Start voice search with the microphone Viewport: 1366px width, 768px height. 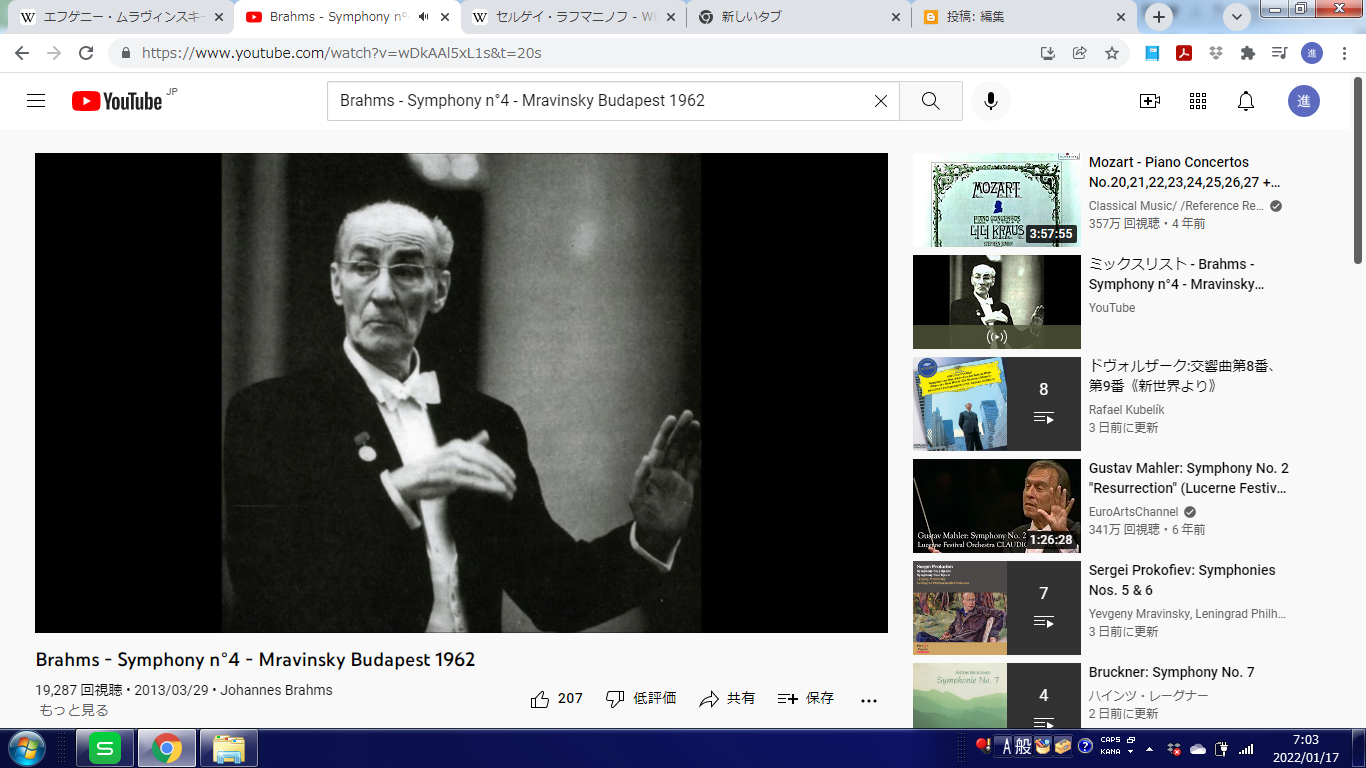pos(991,101)
